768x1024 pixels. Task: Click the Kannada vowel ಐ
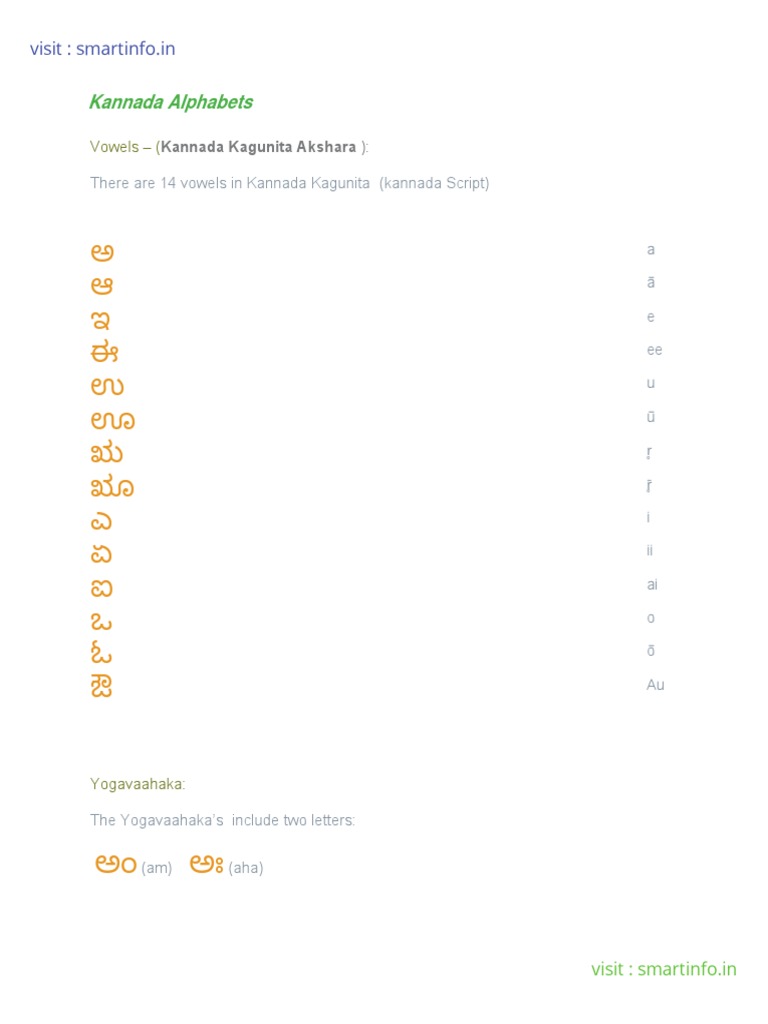pos(102,587)
